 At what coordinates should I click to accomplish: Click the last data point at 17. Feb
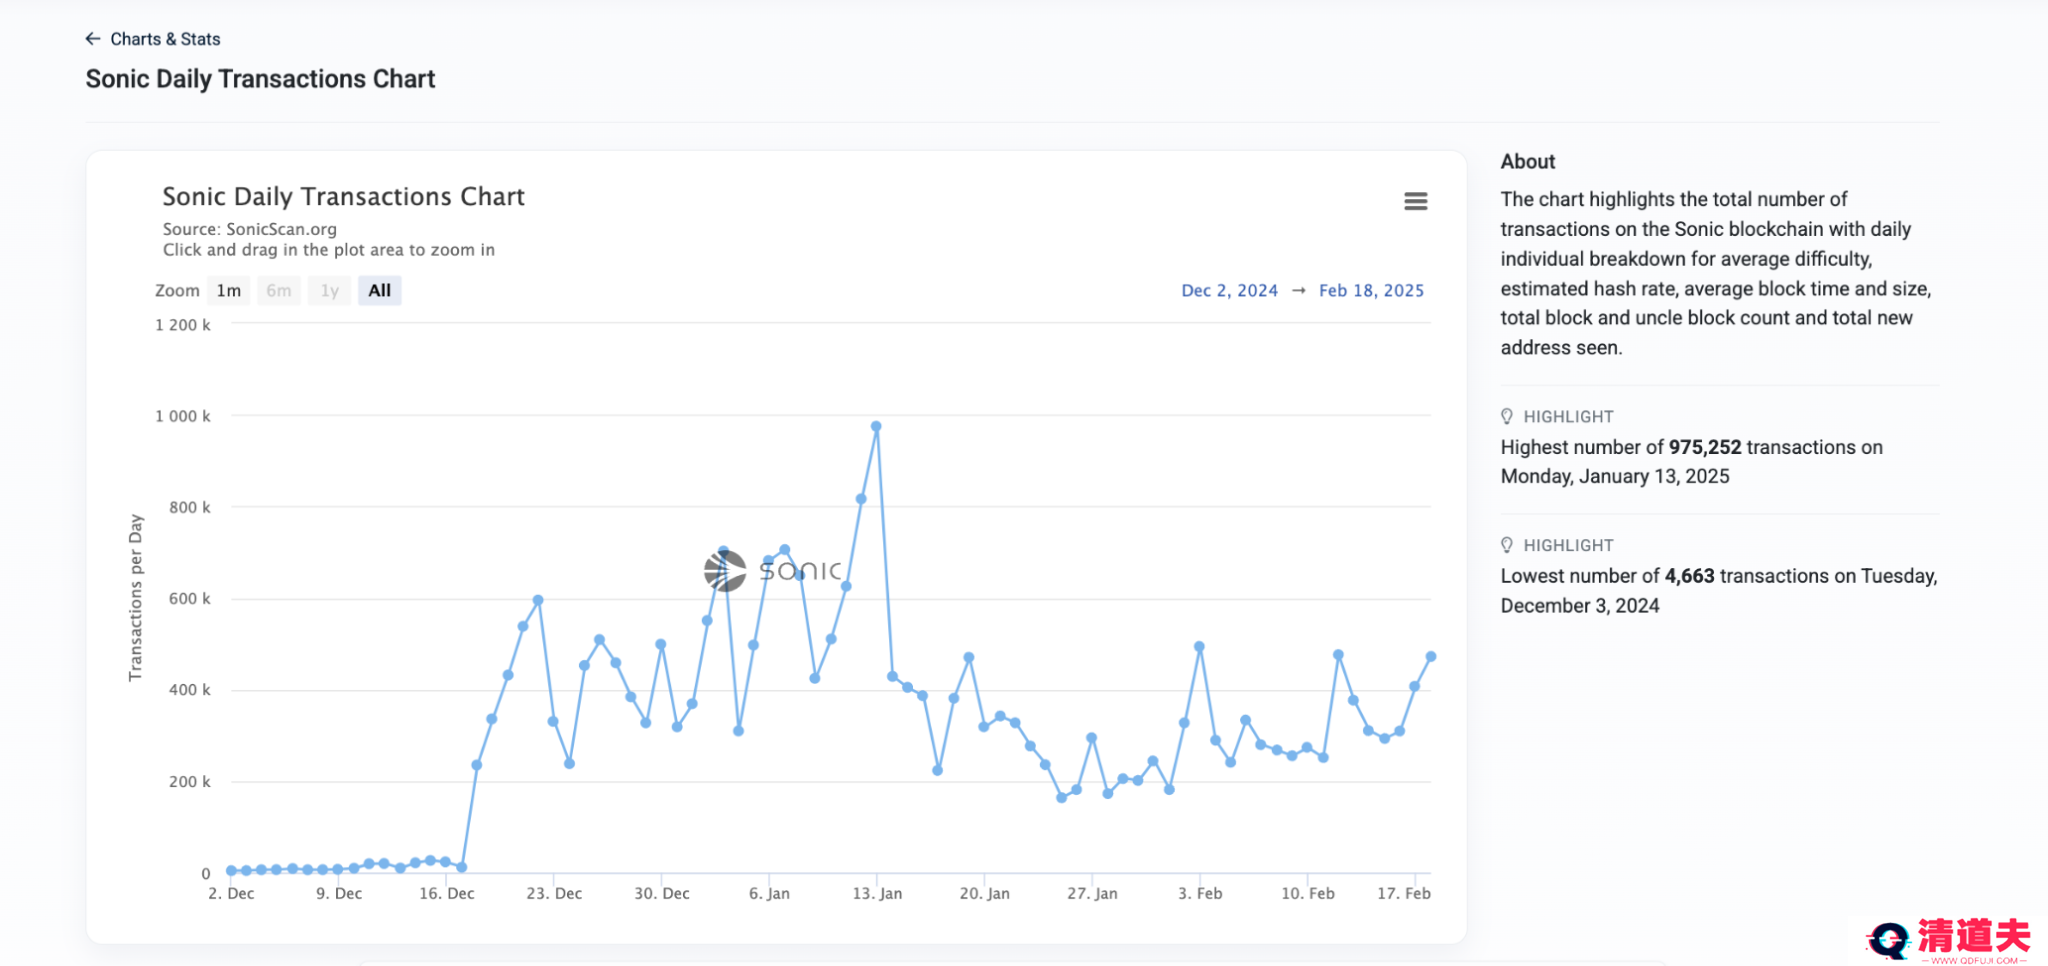tap(1431, 657)
